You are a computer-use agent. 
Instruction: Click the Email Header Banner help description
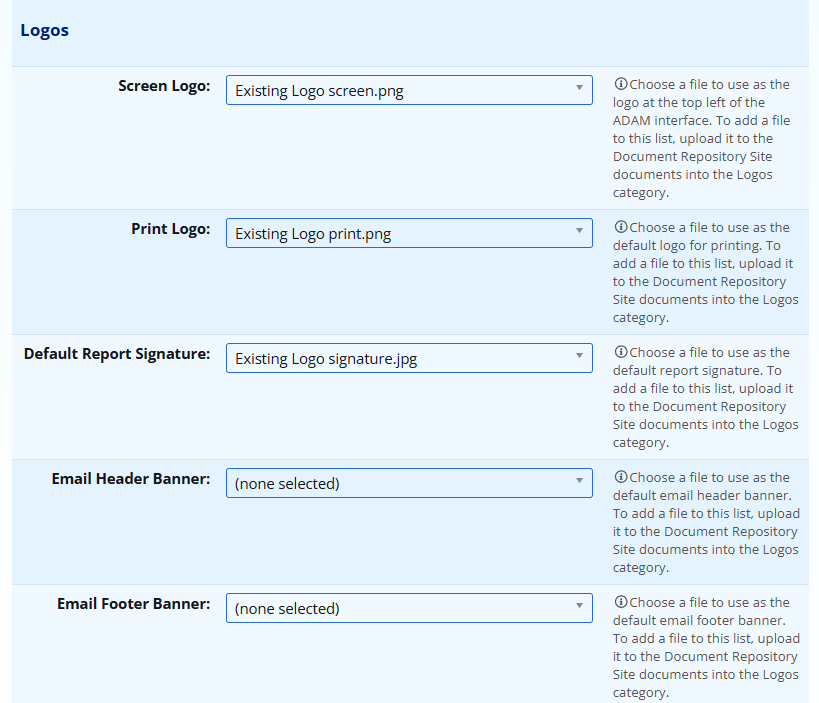pyautogui.click(x=705, y=523)
